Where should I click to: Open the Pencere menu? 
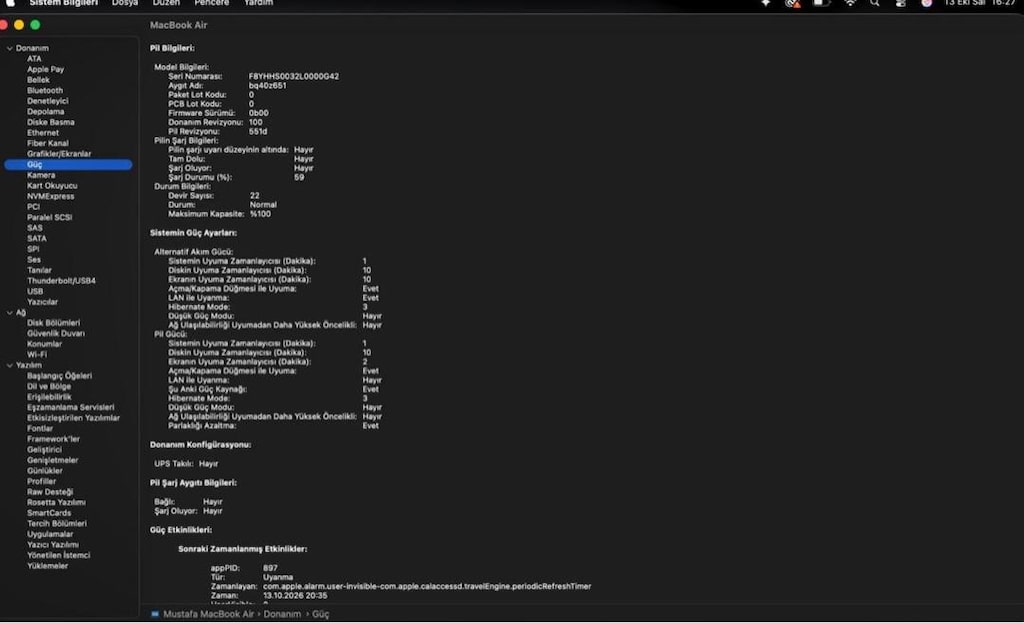pos(212,3)
